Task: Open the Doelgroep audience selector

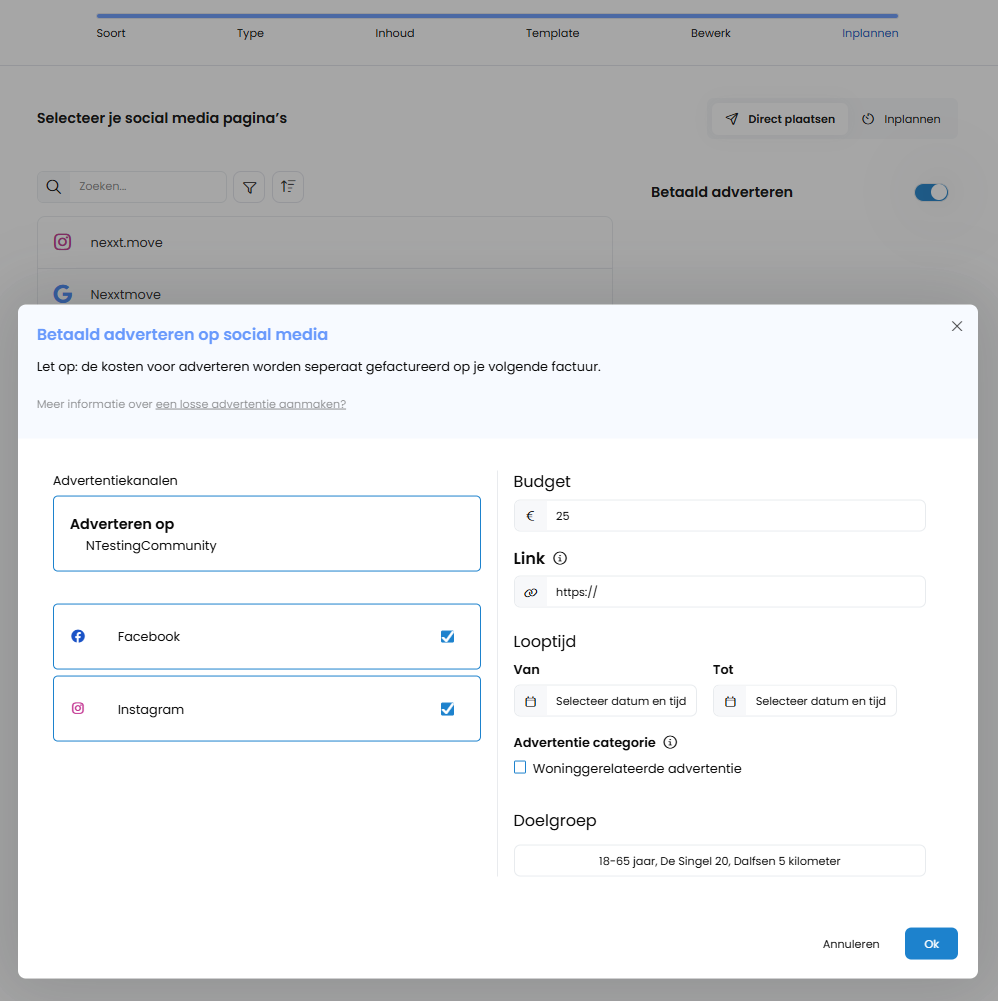Action: [719, 861]
